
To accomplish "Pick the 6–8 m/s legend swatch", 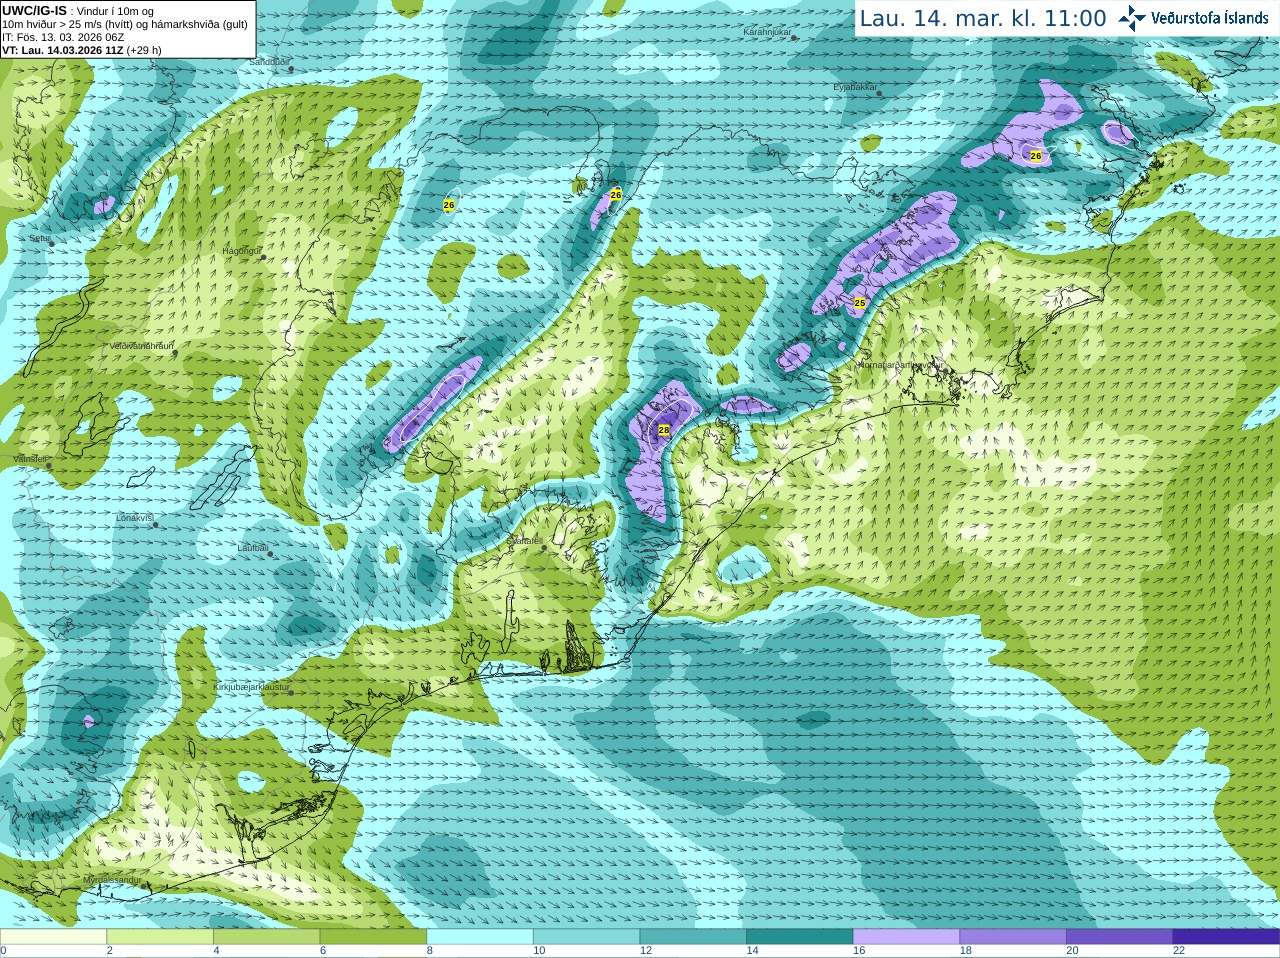I will tap(373, 937).
